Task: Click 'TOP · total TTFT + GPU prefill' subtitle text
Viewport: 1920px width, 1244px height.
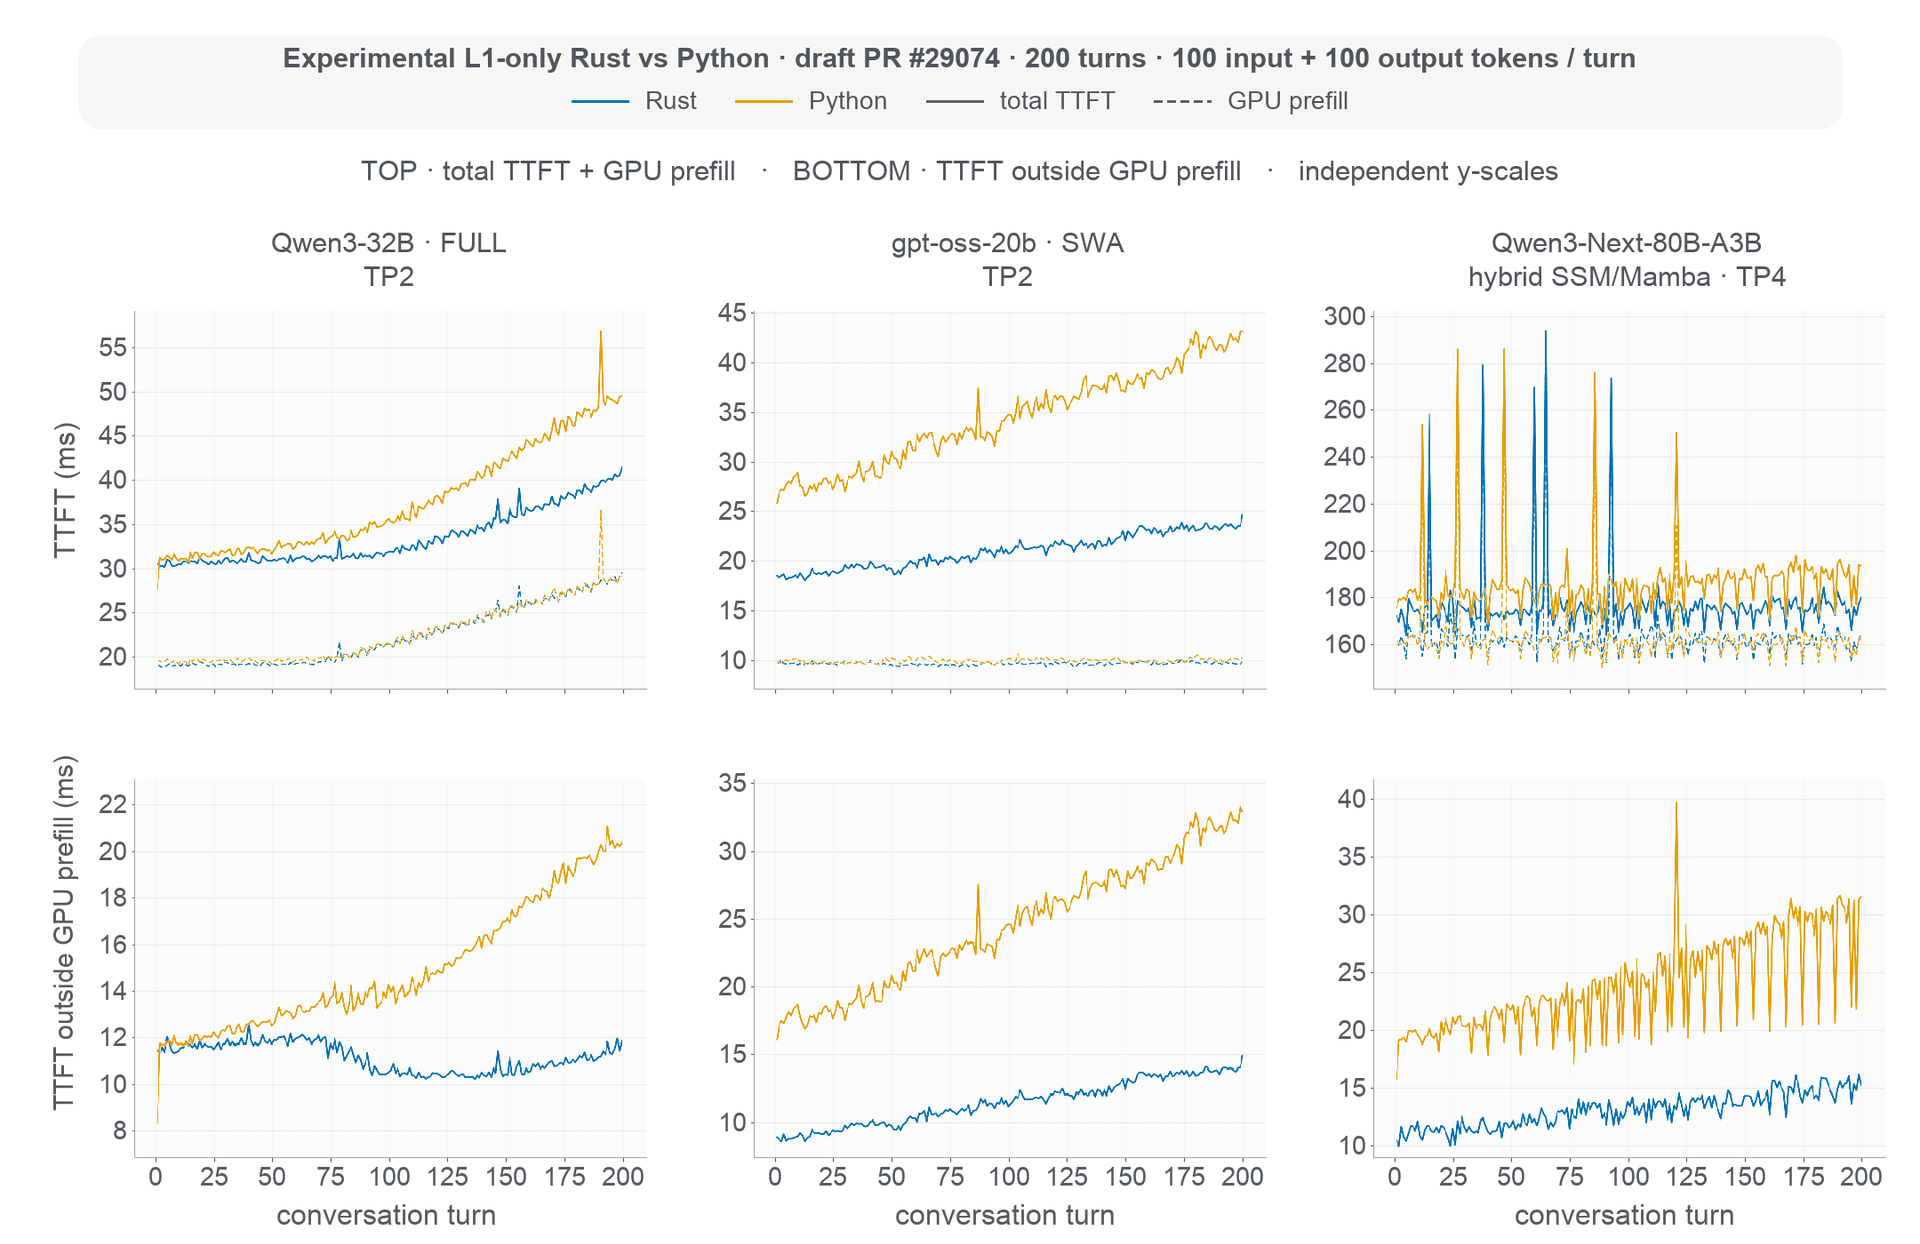Action: coord(548,171)
